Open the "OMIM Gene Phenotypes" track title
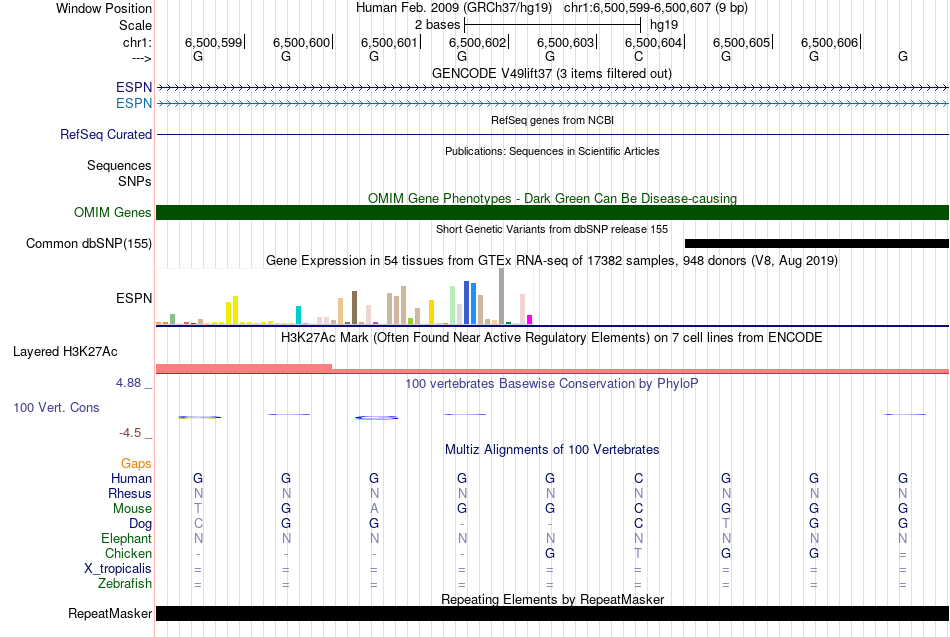 point(552,198)
